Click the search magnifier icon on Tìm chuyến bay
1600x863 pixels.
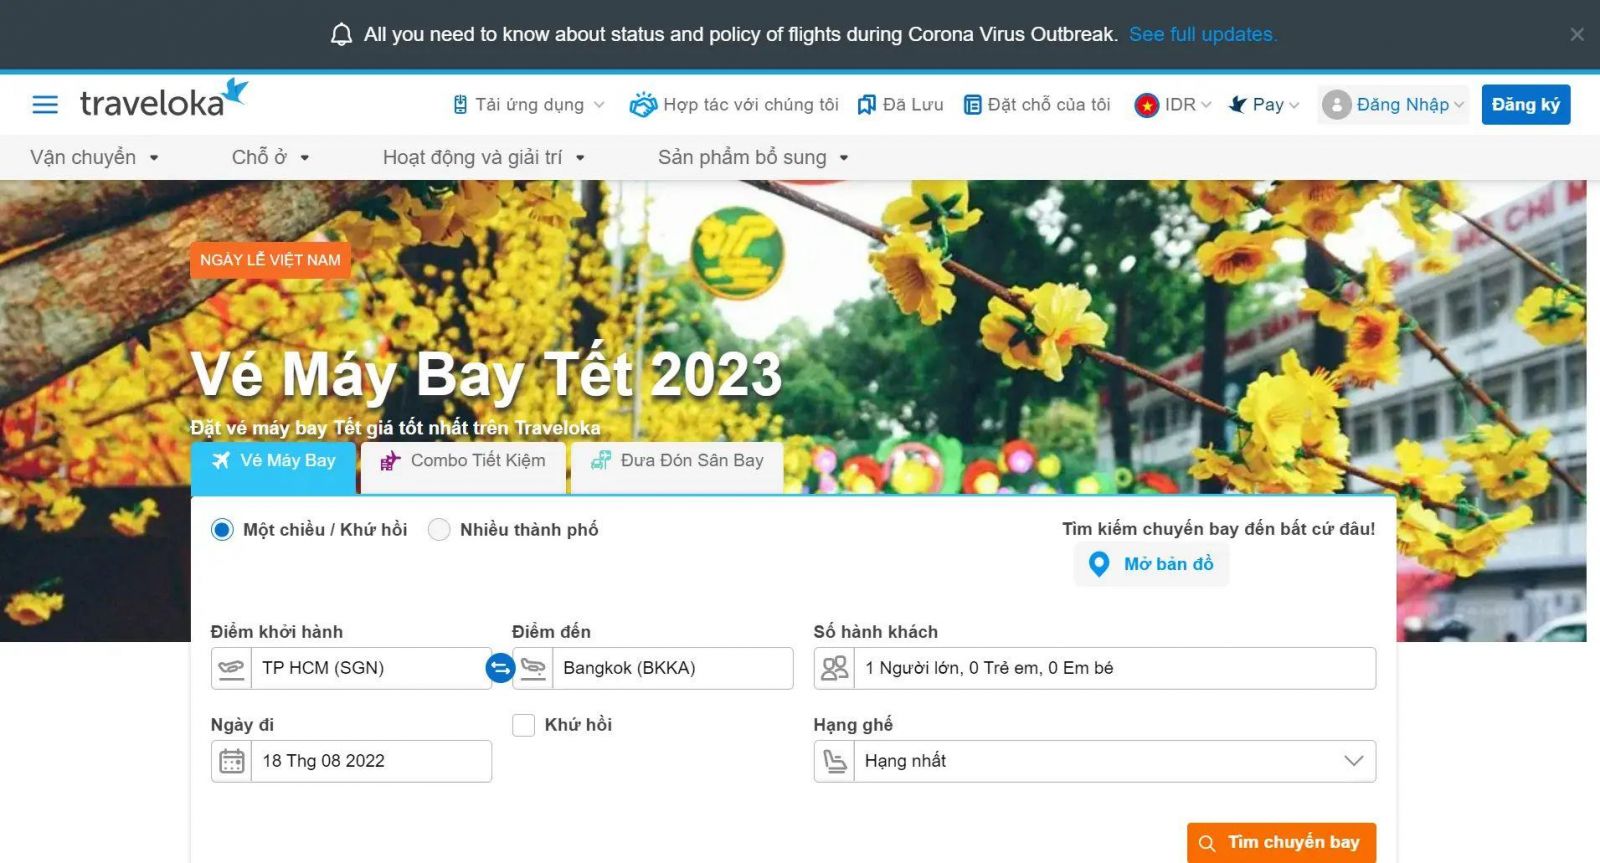click(x=1207, y=843)
